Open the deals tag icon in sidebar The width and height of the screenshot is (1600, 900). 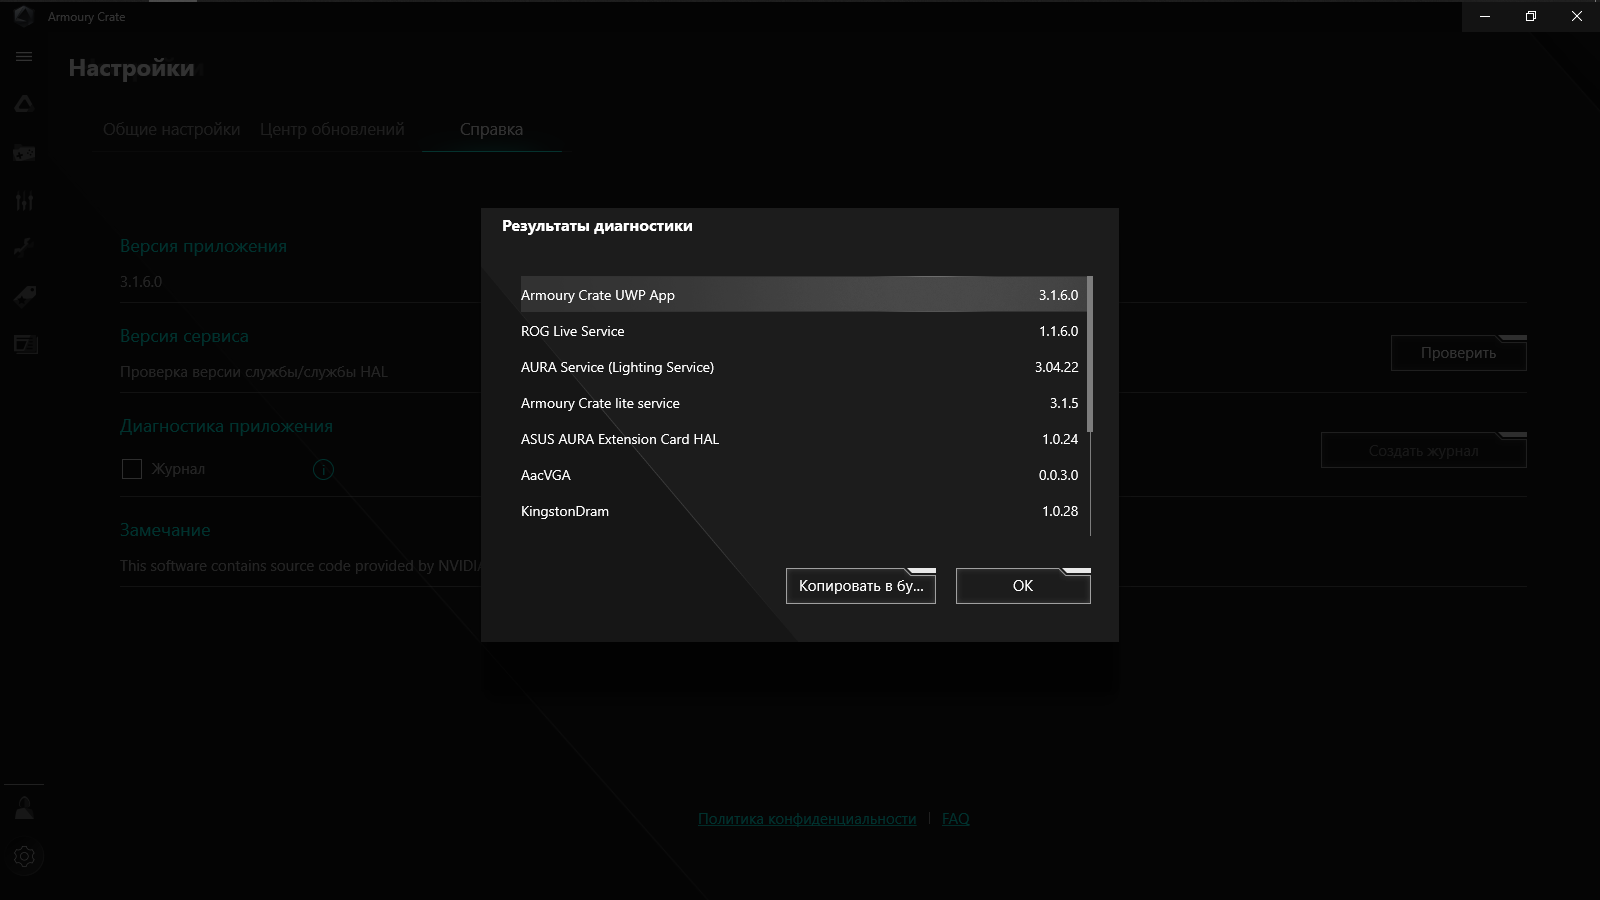pyautogui.click(x=24, y=296)
